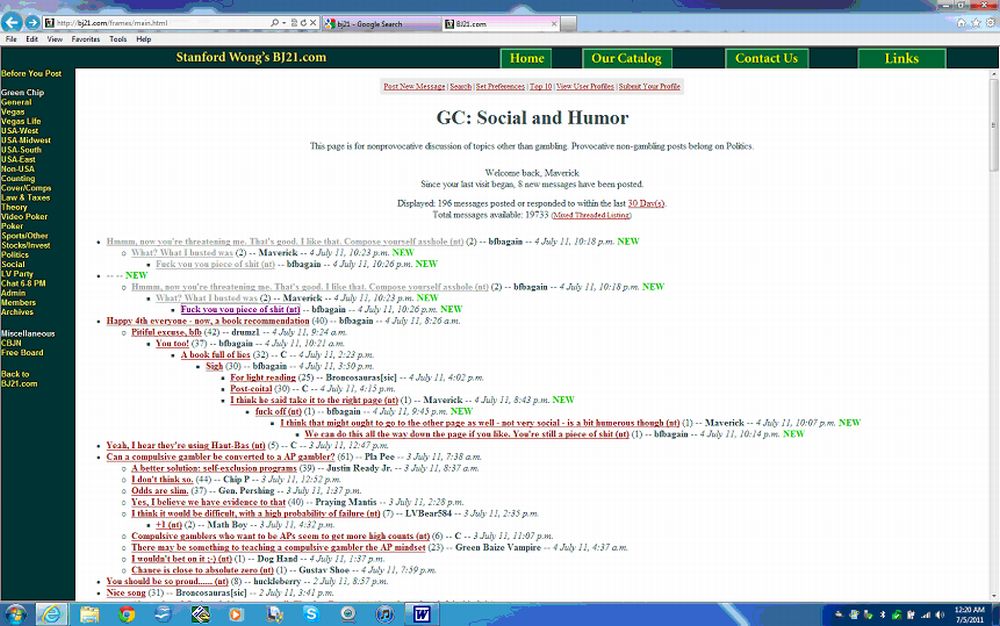Viewport: 1000px width, 626px height.
Task: Open Stocks/Invest board in sidebar
Action: pyautogui.click(x=26, y=245)
